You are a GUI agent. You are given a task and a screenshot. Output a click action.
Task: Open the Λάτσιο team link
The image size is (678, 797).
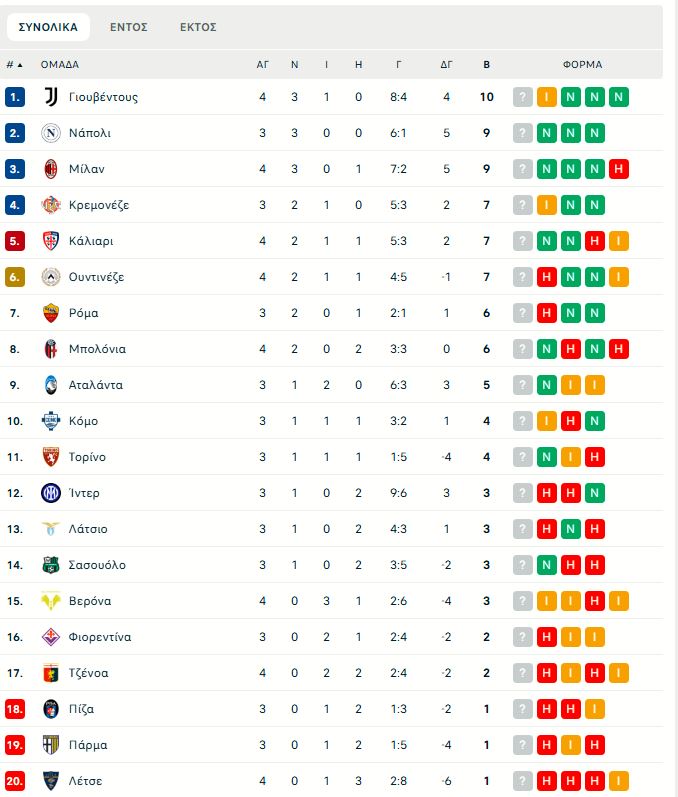pos(88,529)
